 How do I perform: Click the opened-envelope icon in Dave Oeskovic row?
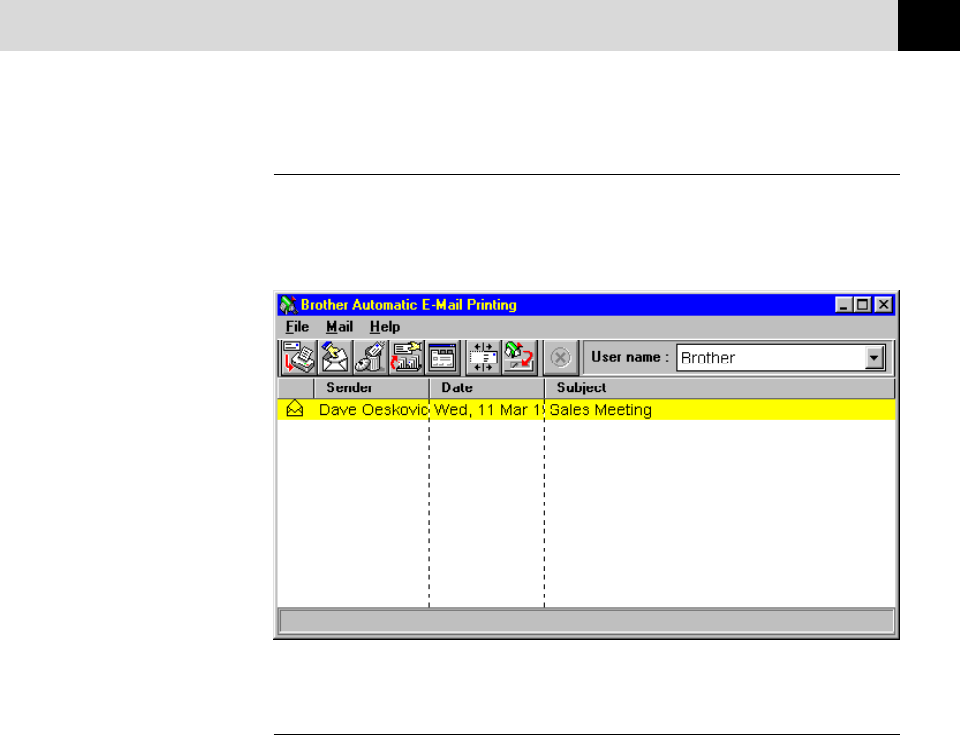(295, 409)
